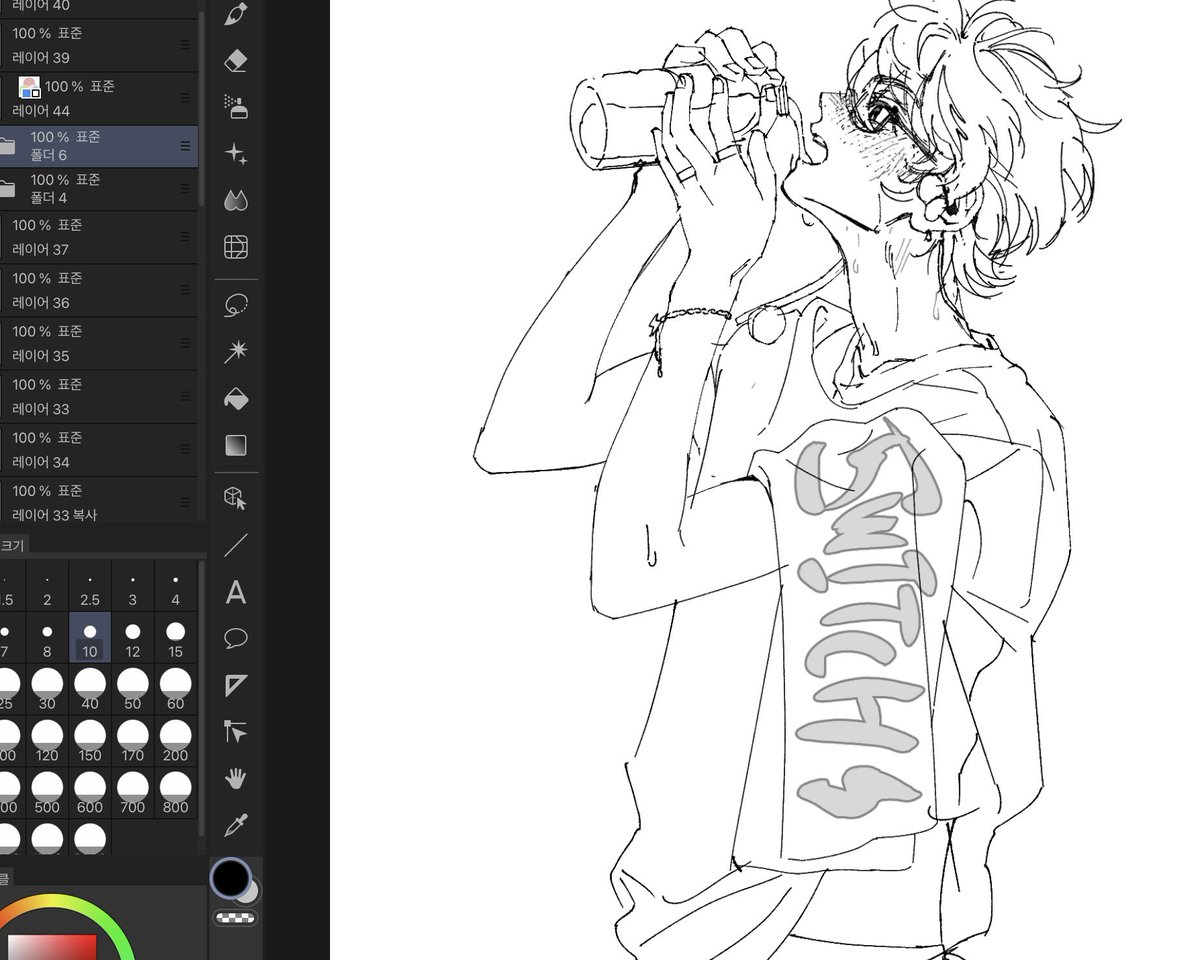This screenshot has width=1200, height=960.
Task: Select the Correct line control point tool
Action: tap(236, 732)
